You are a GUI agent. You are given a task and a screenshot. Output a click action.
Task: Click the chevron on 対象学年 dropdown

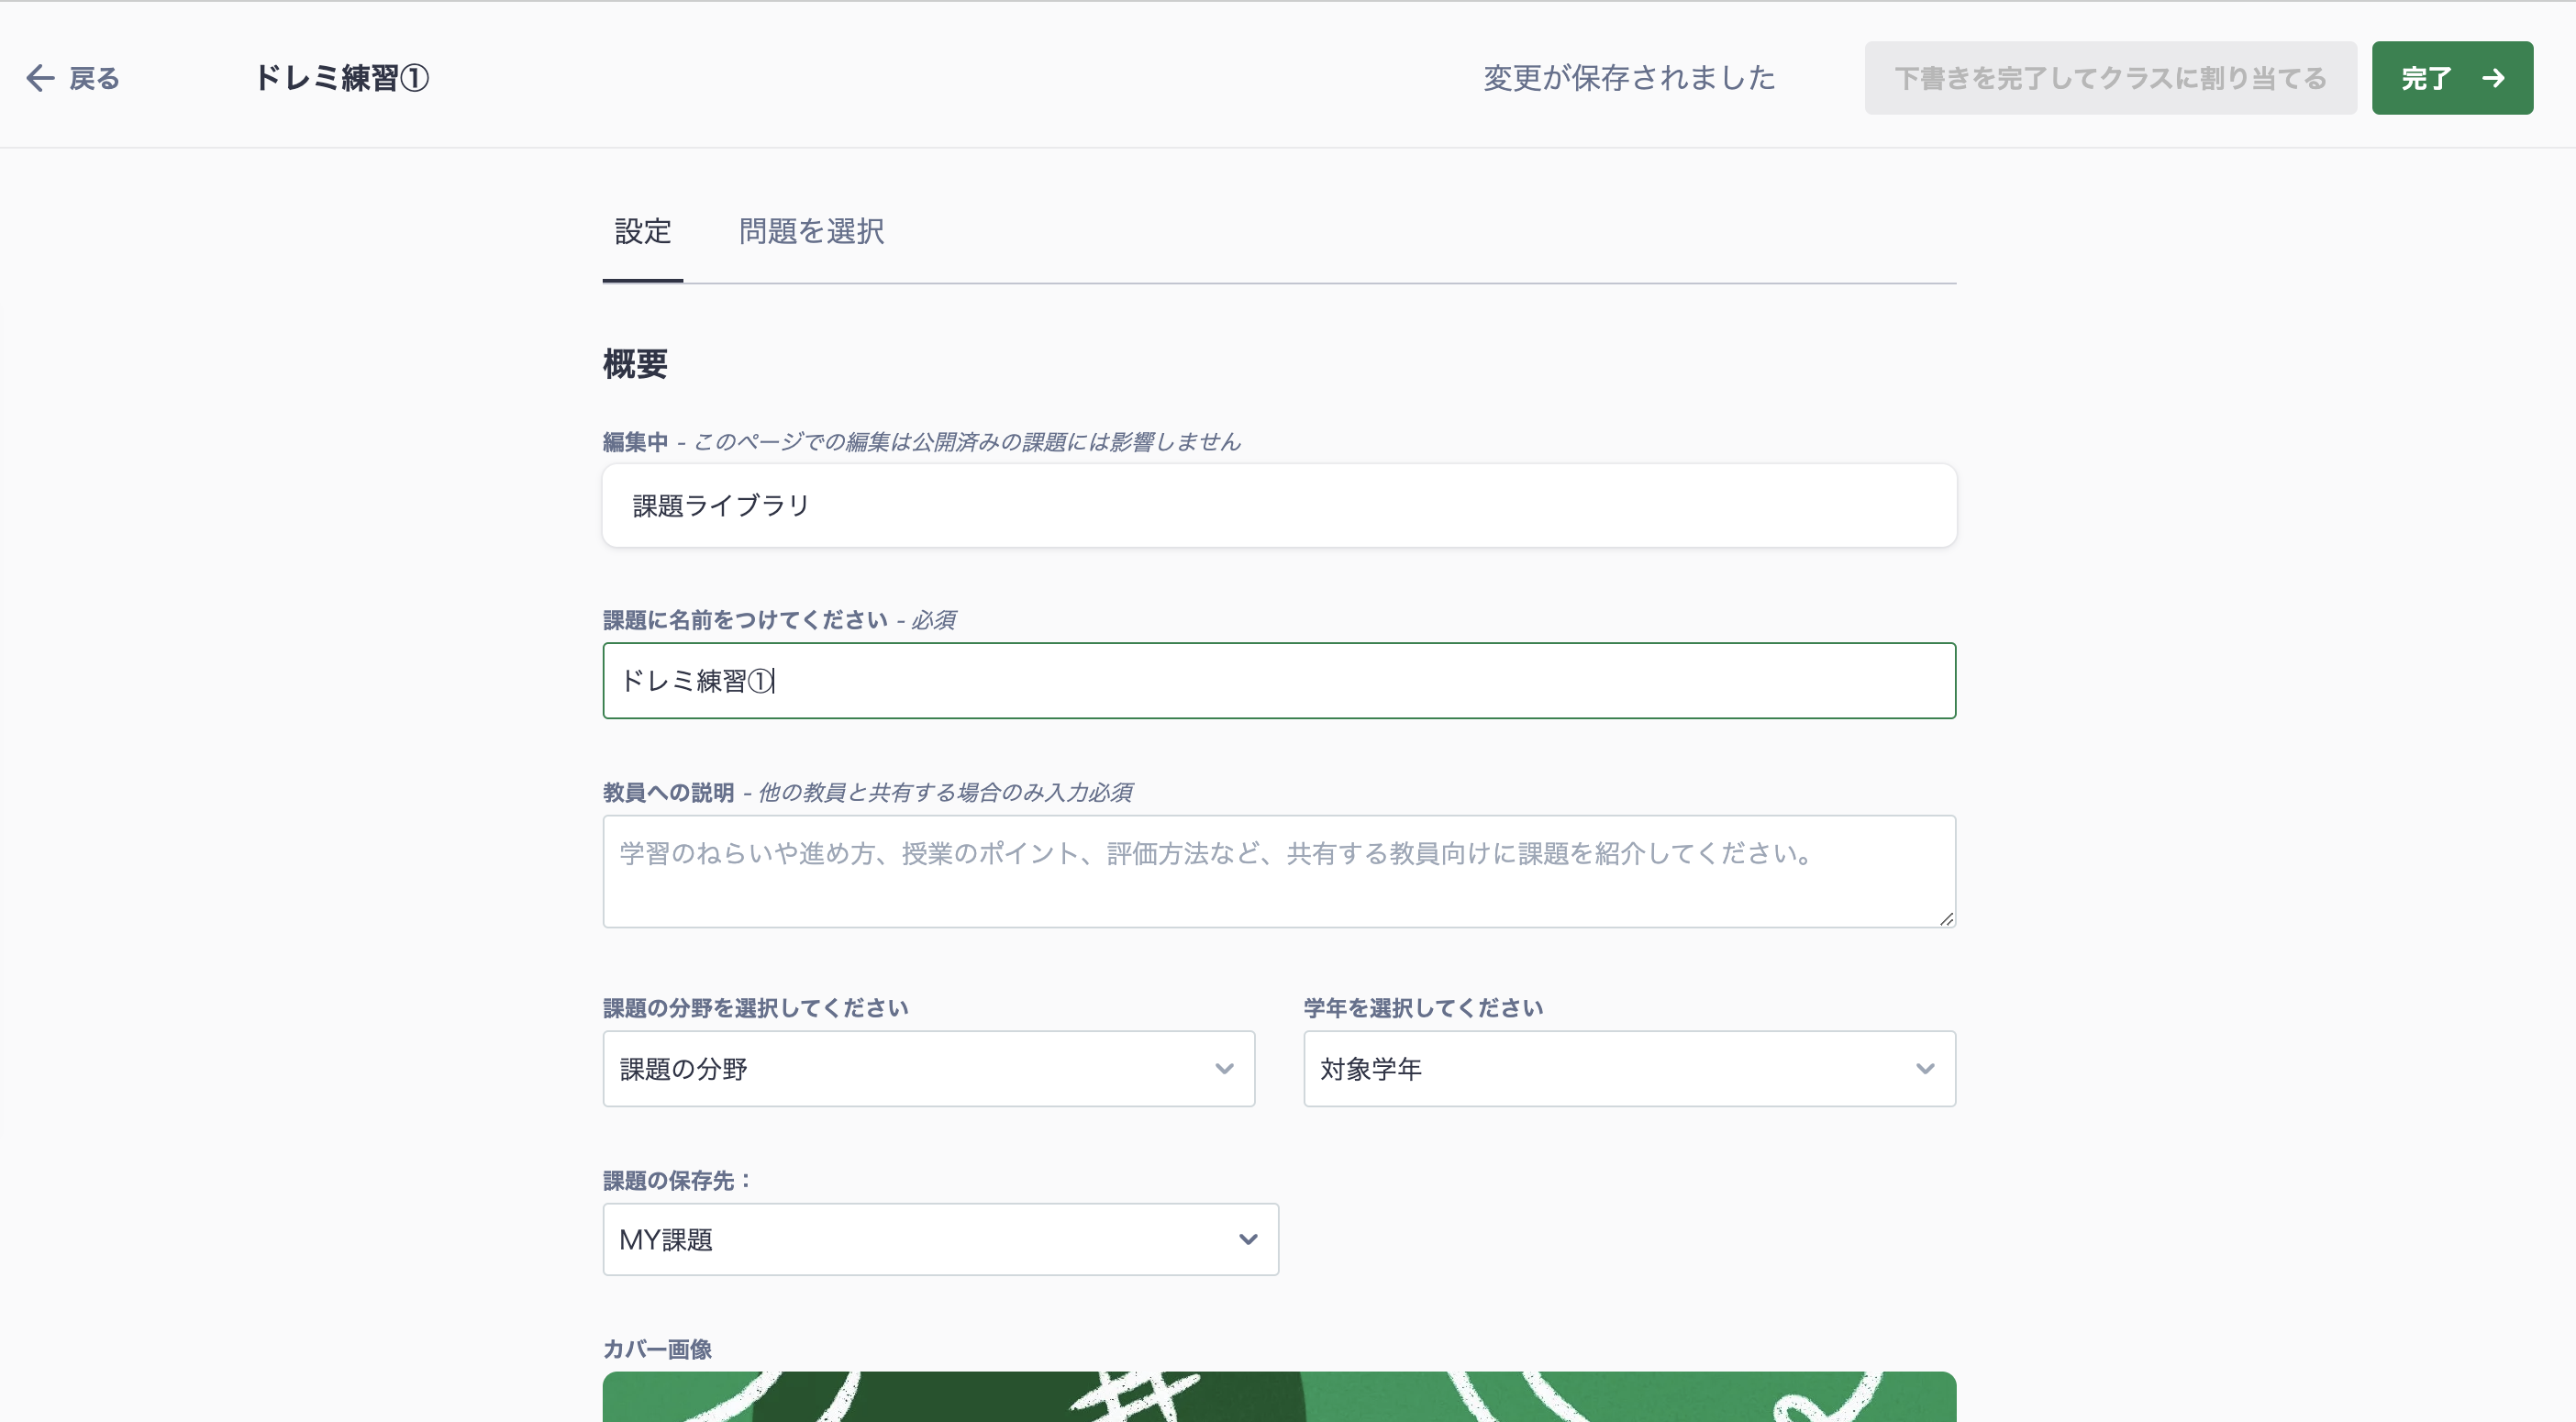point(1927,1069)
